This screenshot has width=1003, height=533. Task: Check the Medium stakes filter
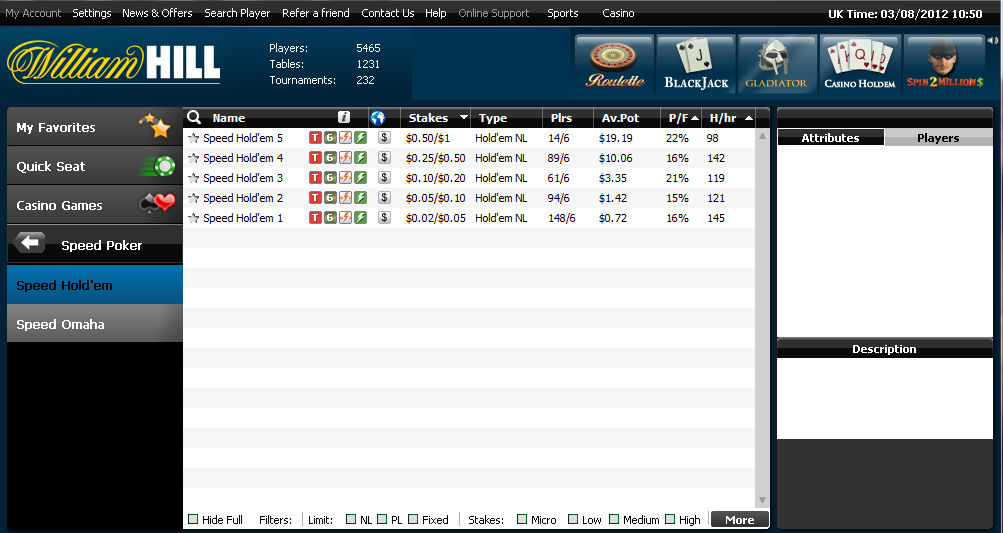tap(614, 519)
